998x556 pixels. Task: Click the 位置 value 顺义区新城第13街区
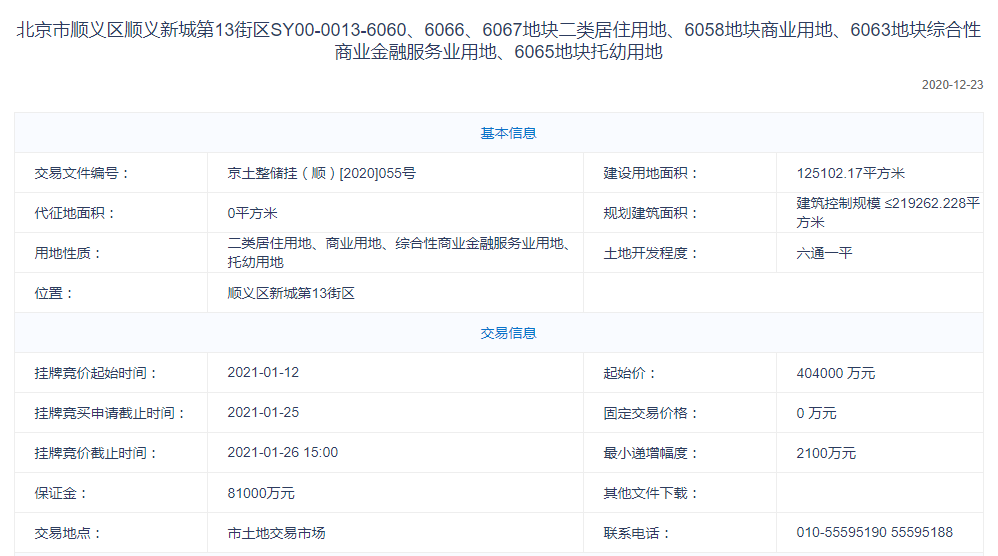click(291, 293)
